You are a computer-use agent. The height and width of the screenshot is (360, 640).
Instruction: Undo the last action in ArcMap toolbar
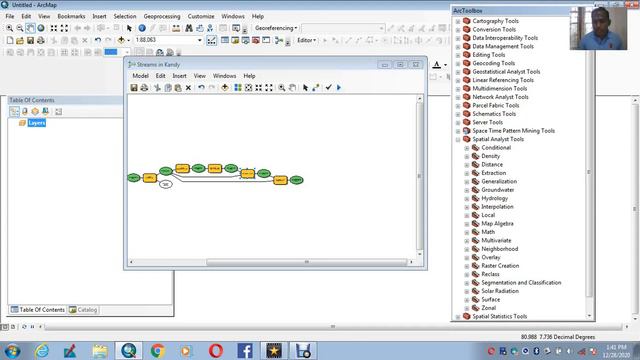tap(98, 40)
